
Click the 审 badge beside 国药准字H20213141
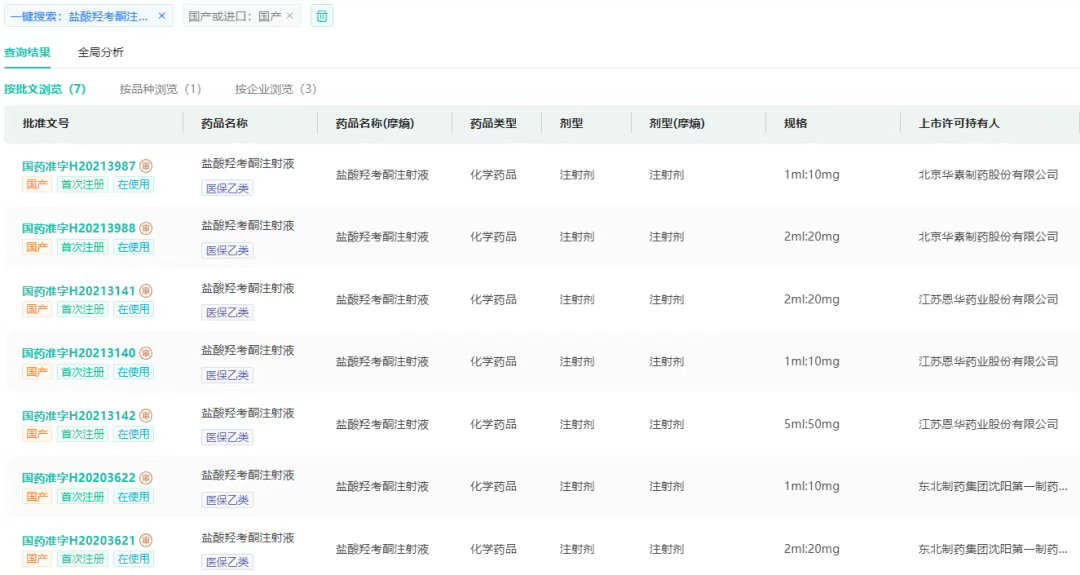tap(146, 291)
